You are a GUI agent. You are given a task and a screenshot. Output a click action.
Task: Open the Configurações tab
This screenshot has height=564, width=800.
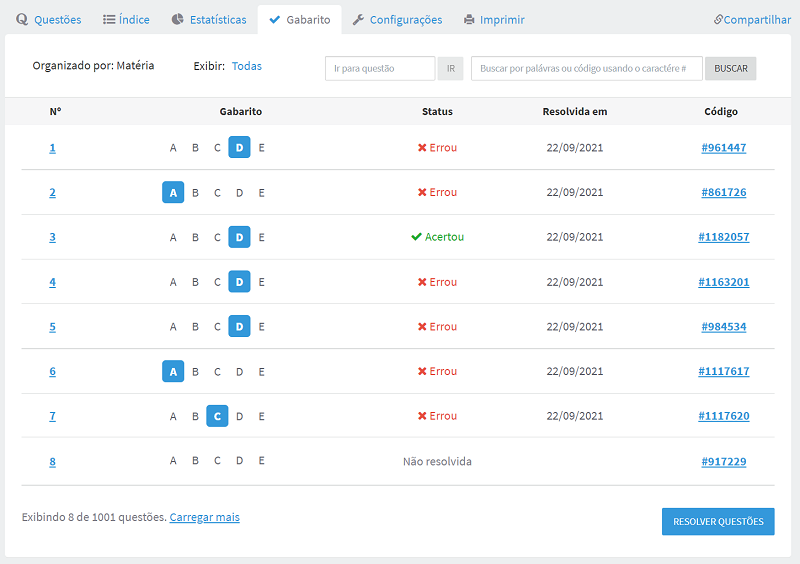(397, 19)
